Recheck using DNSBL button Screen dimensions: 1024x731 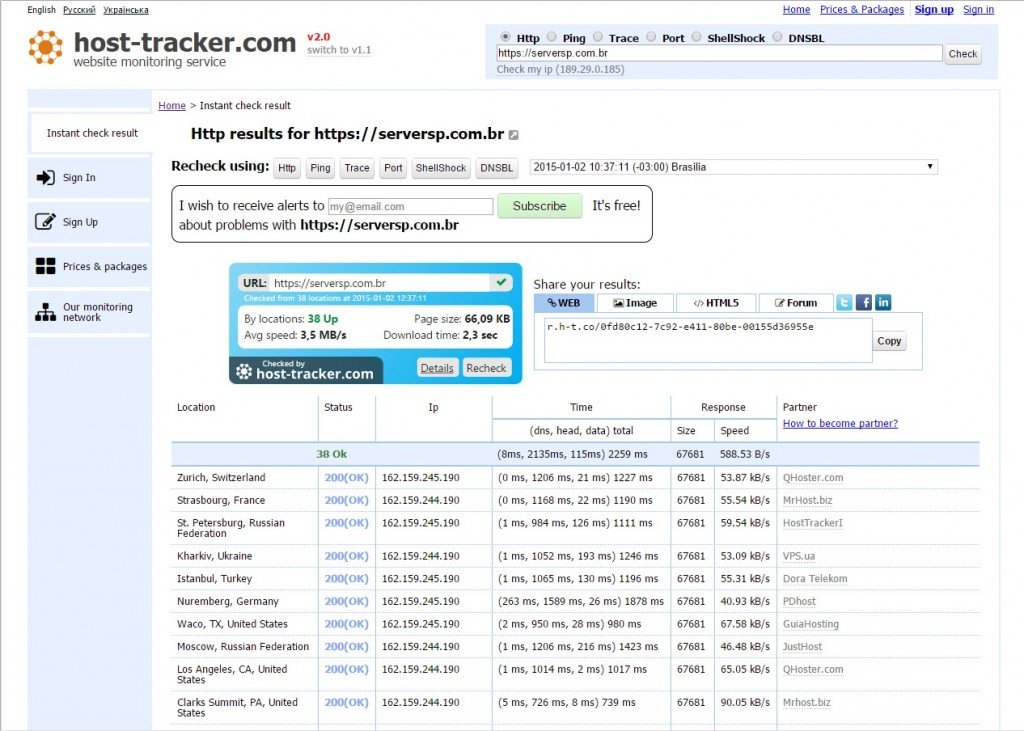click(496, 168)
